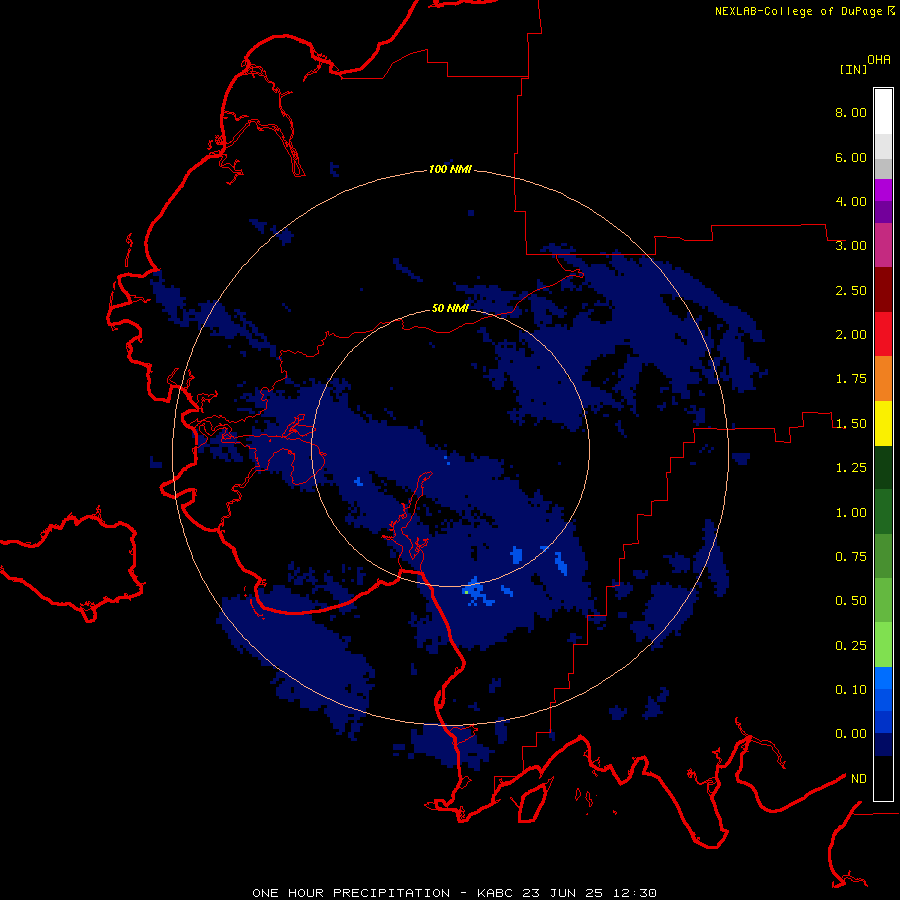Viewport: 900px width, 900px height.
Task: Click the 8.00 legend value
Action: coord(851,112)
